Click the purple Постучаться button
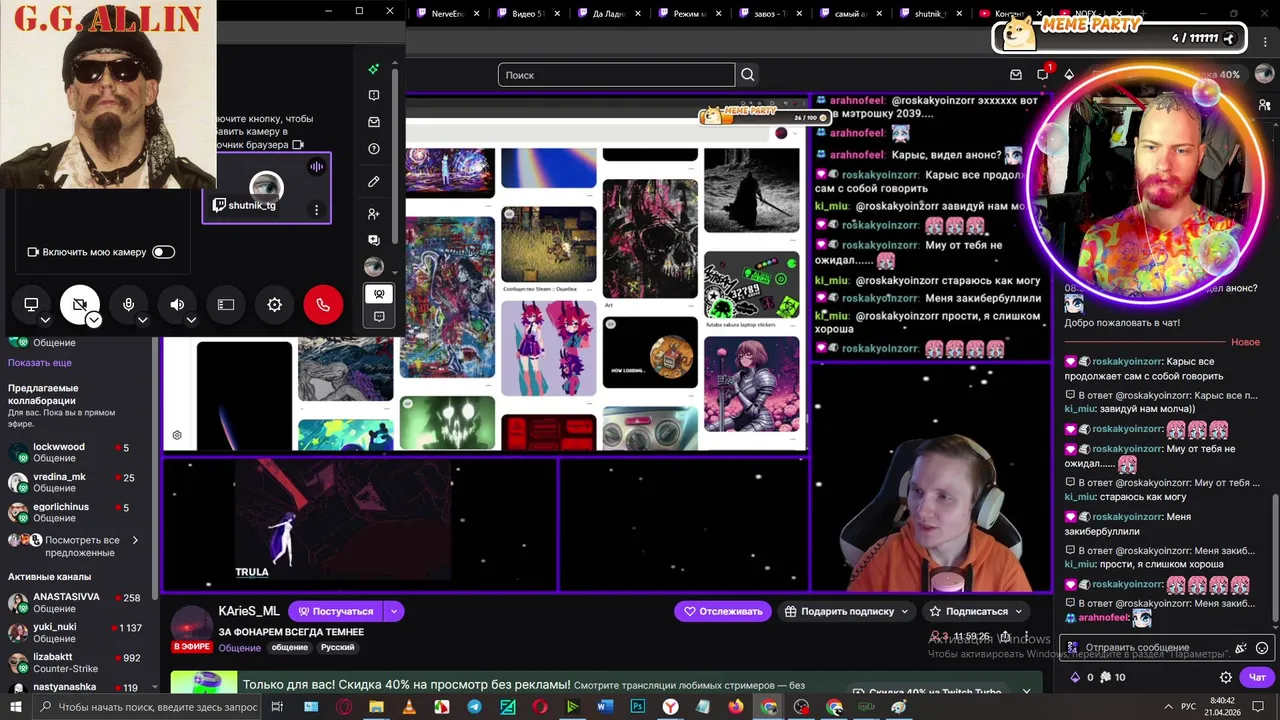1280x720 pixels. pos(336,611)
